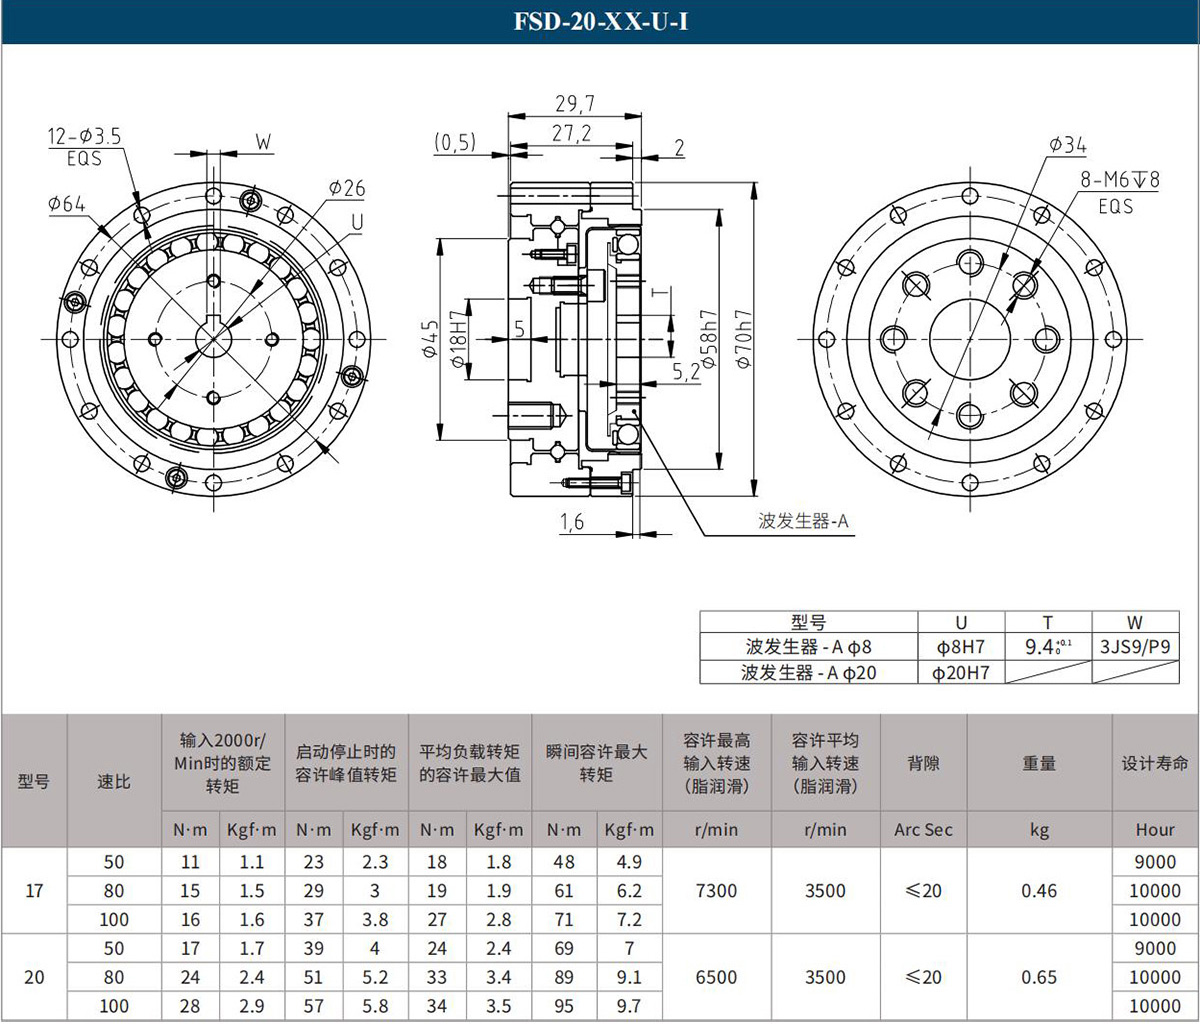Select the Φ45 dimension label

(x=430, y=339)
